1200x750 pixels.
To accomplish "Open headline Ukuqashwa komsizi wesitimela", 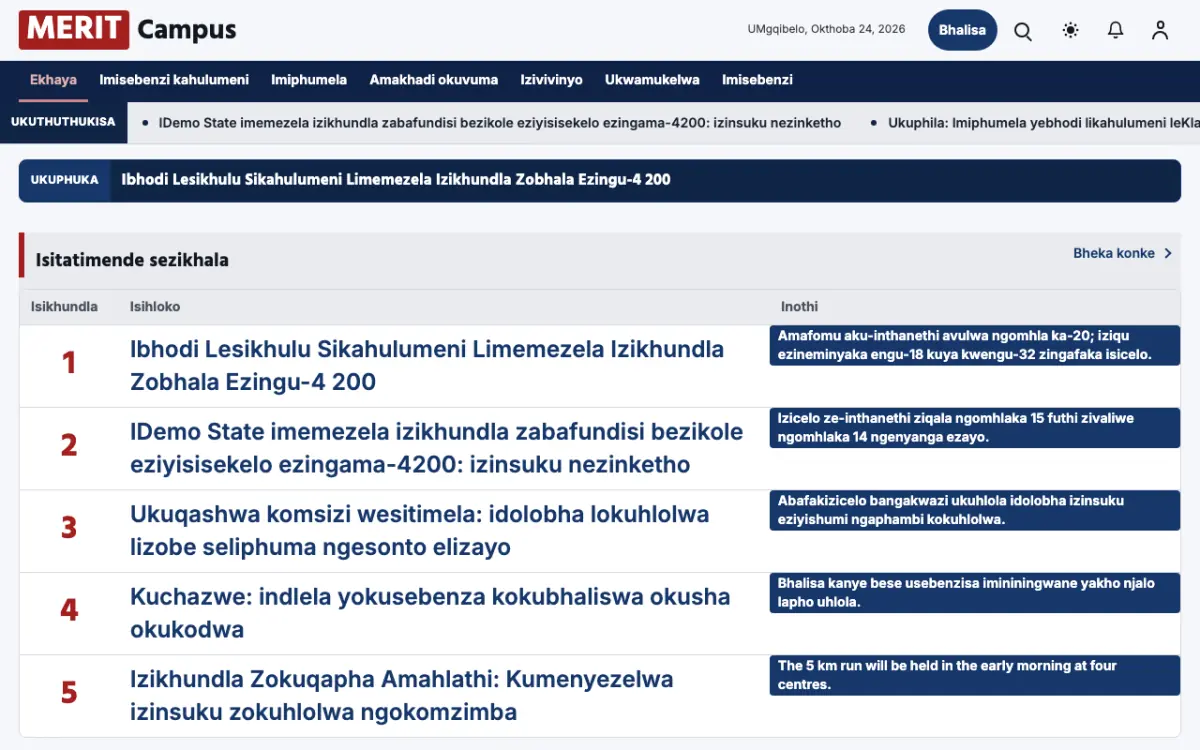I will 420,531.
